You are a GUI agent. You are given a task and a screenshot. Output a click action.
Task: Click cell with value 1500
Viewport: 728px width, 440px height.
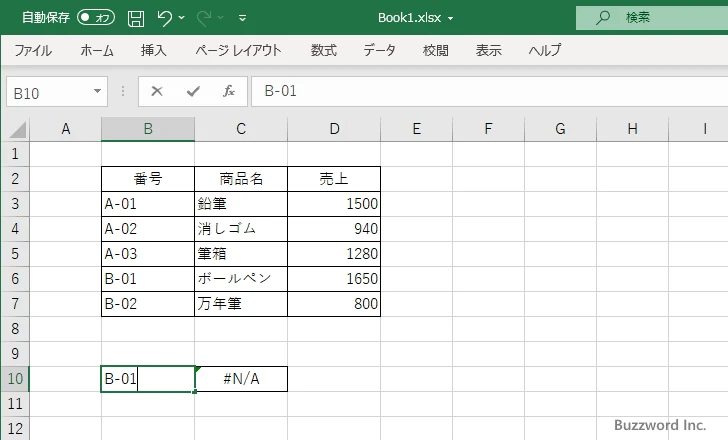click(334, 204)
